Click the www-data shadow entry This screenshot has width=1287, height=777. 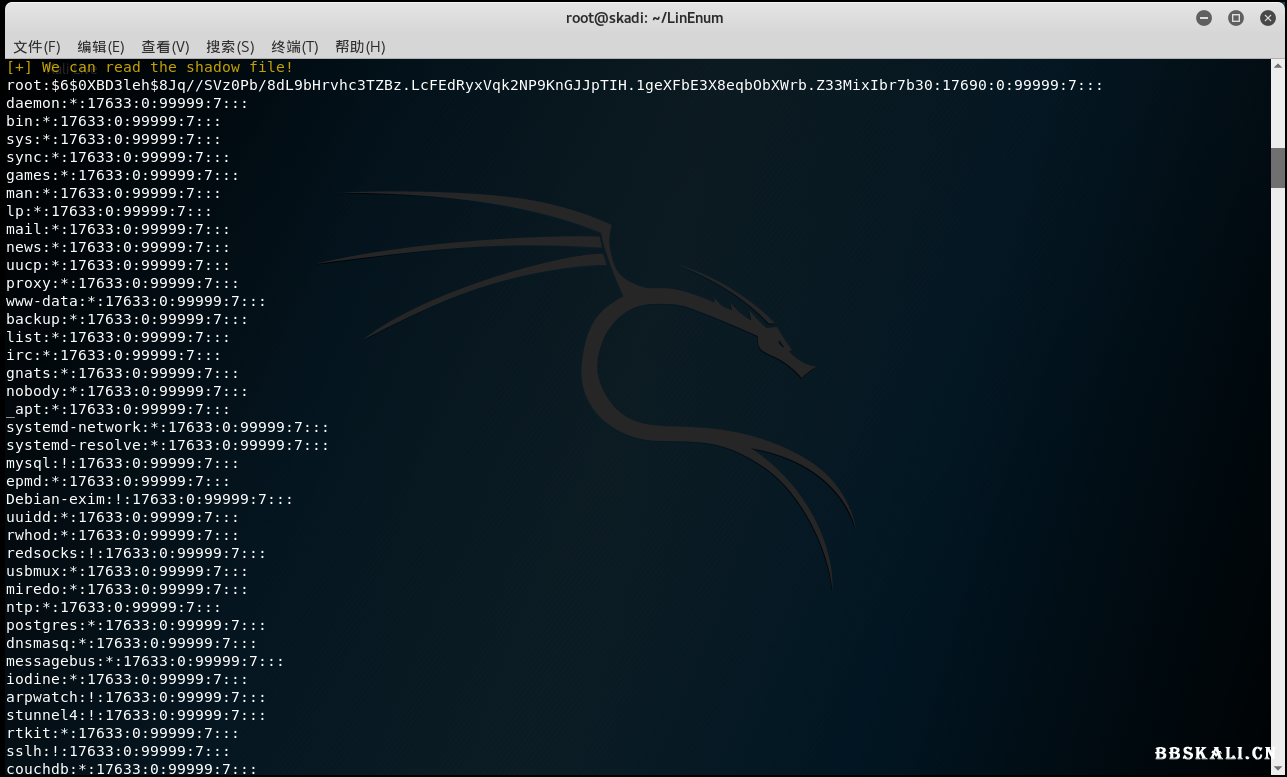tap(136, 302)
